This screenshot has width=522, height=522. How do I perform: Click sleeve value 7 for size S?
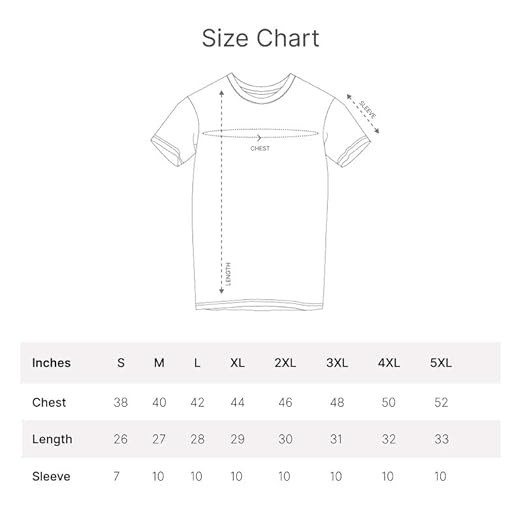tap(116, 476)
